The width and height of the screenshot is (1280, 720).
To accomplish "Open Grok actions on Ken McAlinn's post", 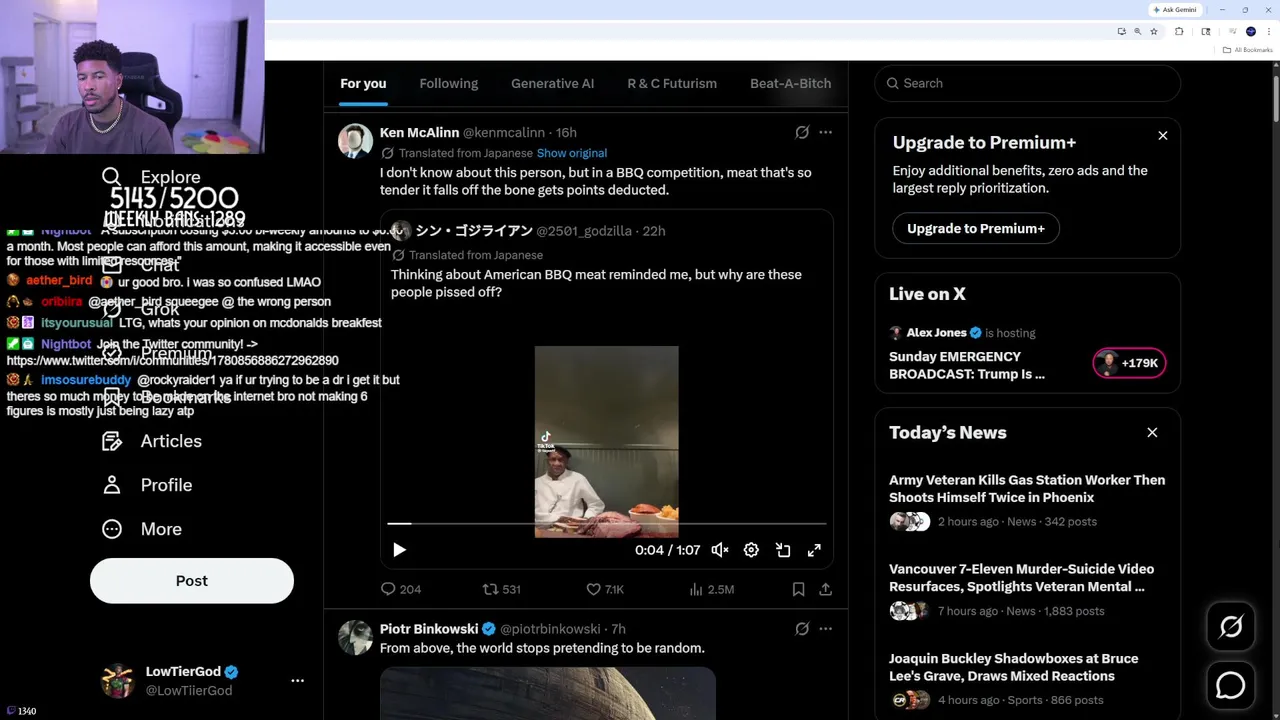I will [802, 132].
